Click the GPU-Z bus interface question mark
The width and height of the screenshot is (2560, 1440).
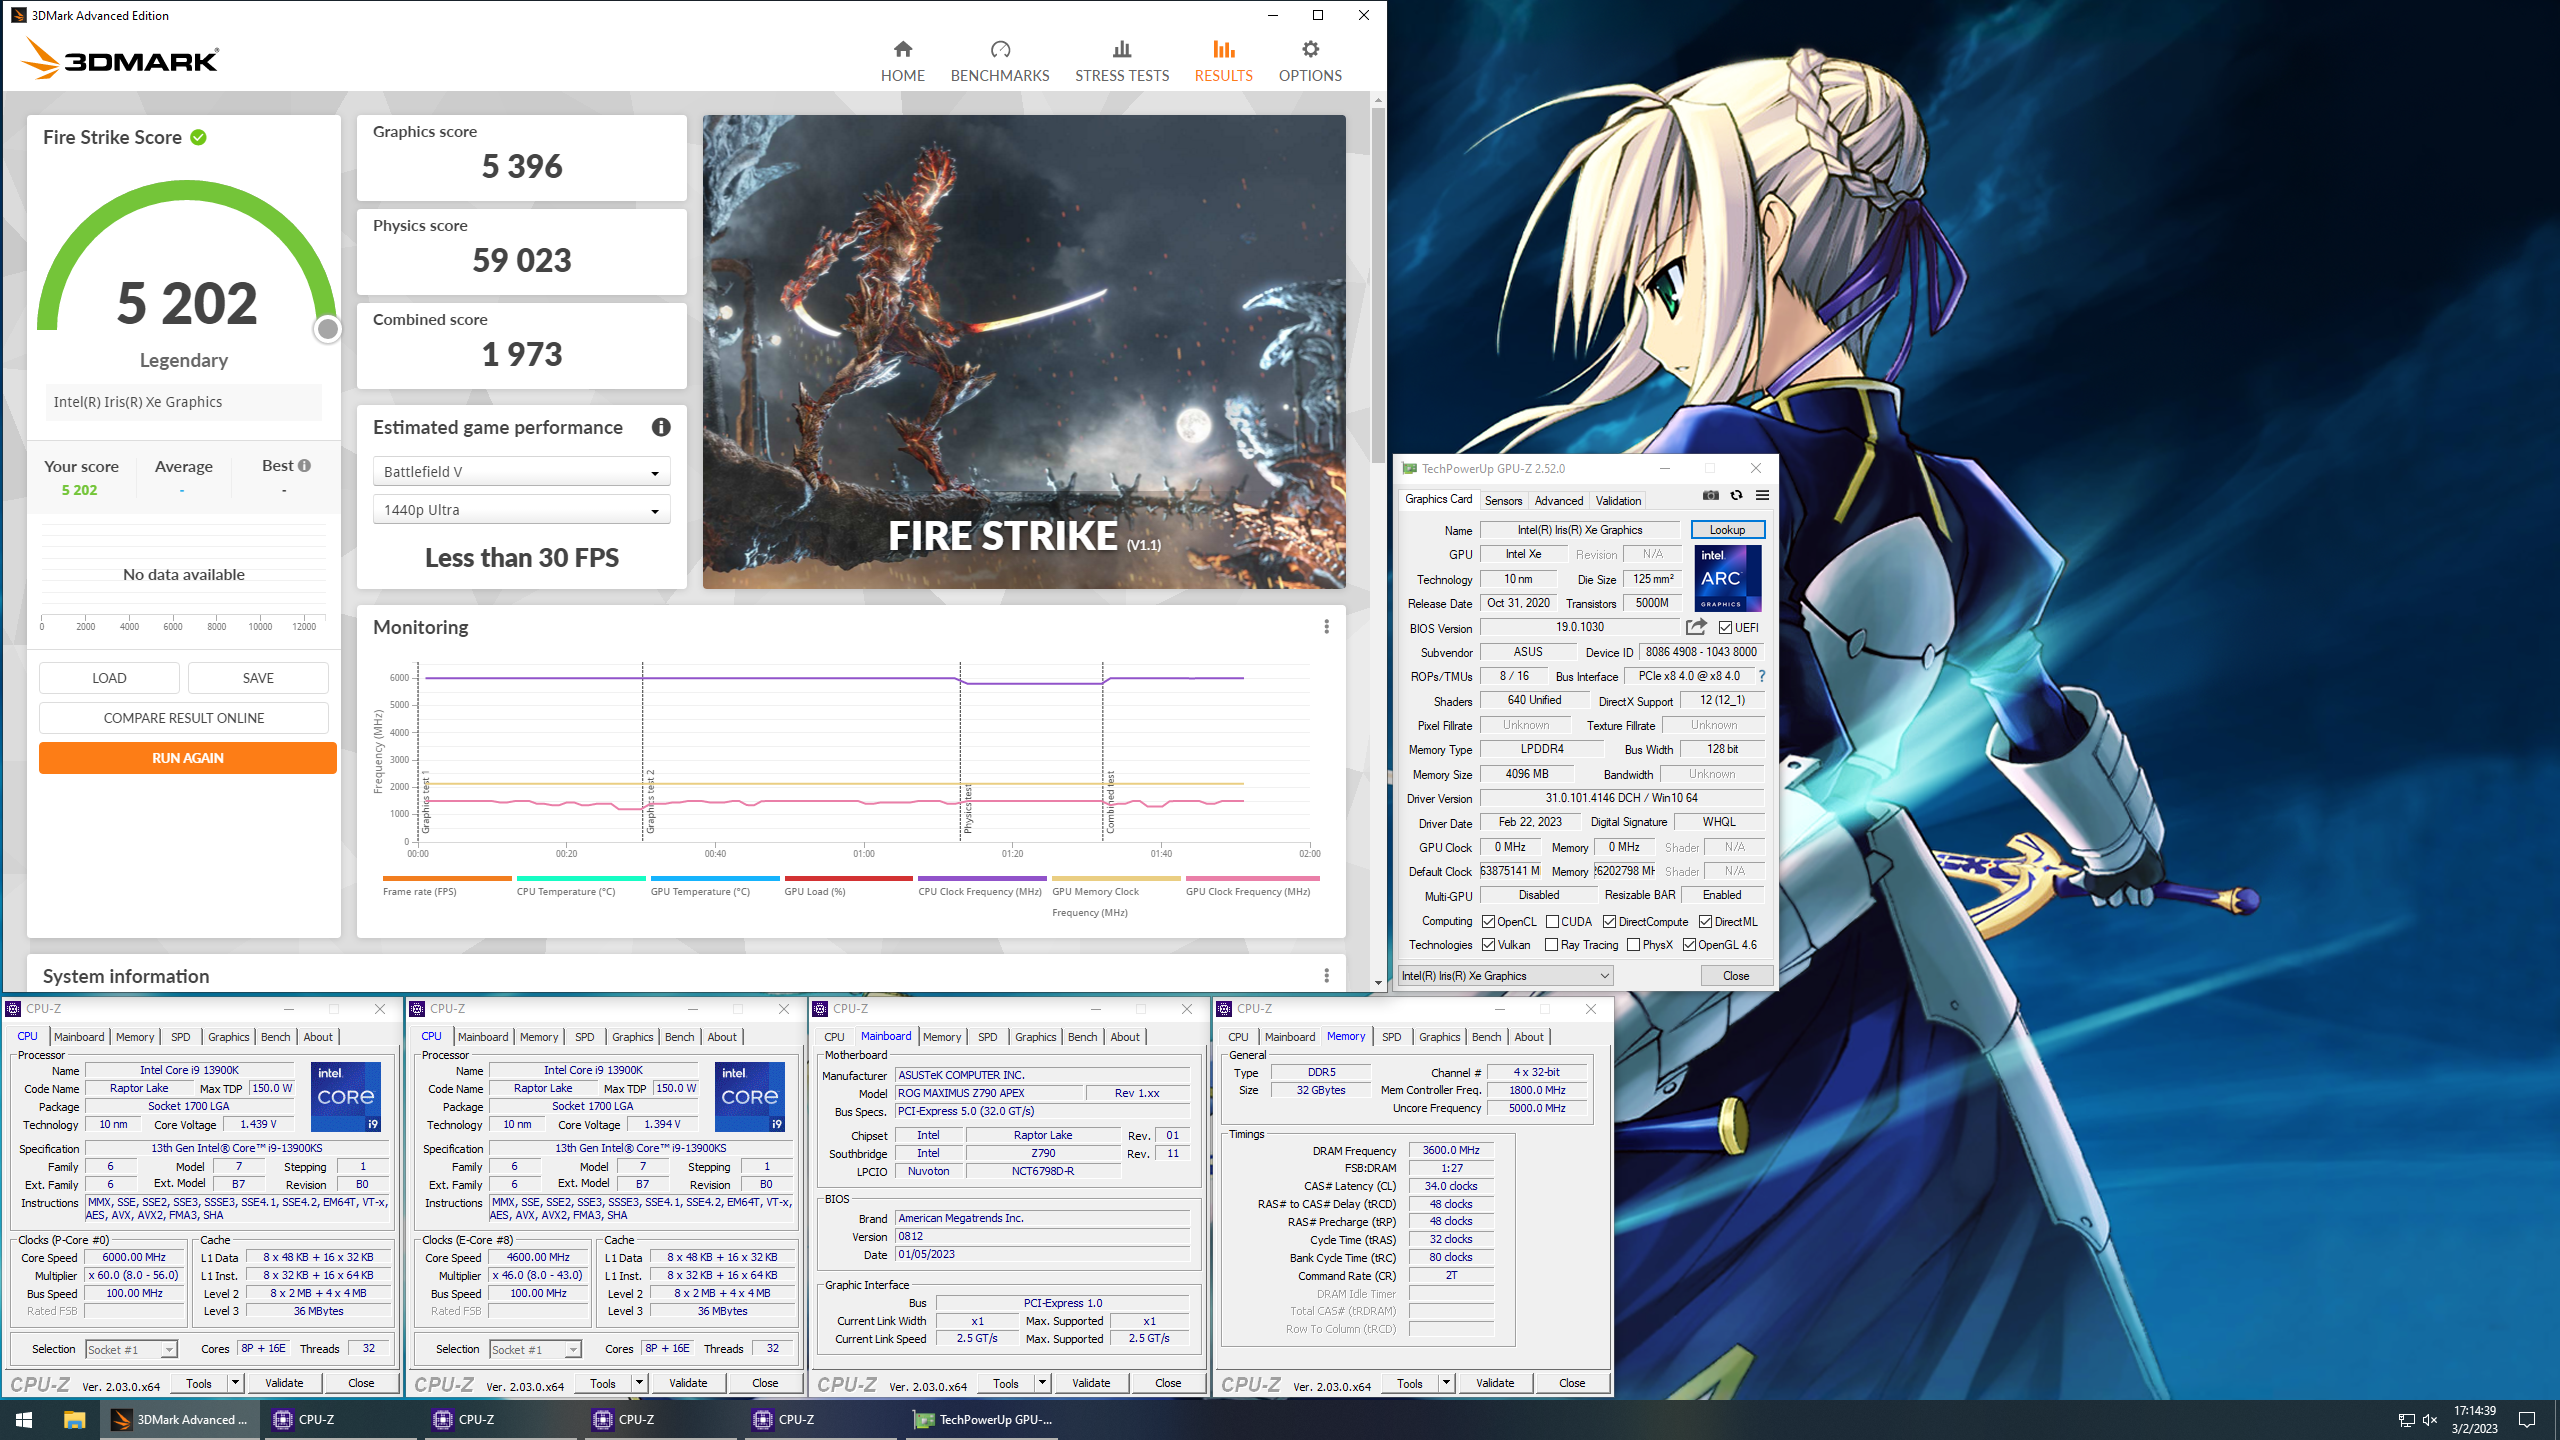1762,676
